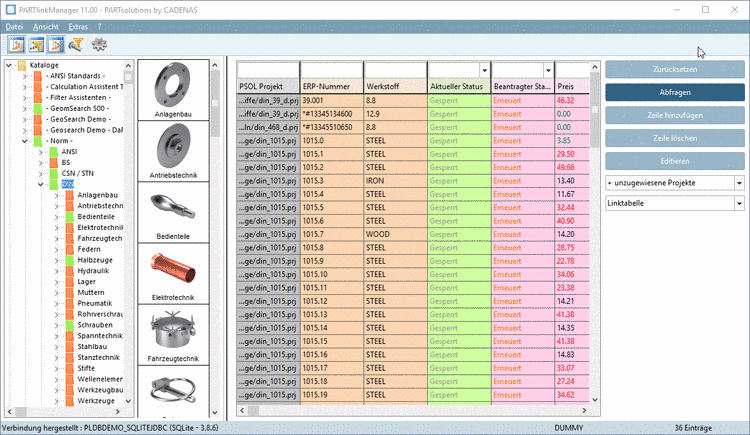Image resolution: width=750 pixels, height=435 pixels.
Task: Select ERP-Nummer cell *#13345134600
Action: click(x=332, y=114)
